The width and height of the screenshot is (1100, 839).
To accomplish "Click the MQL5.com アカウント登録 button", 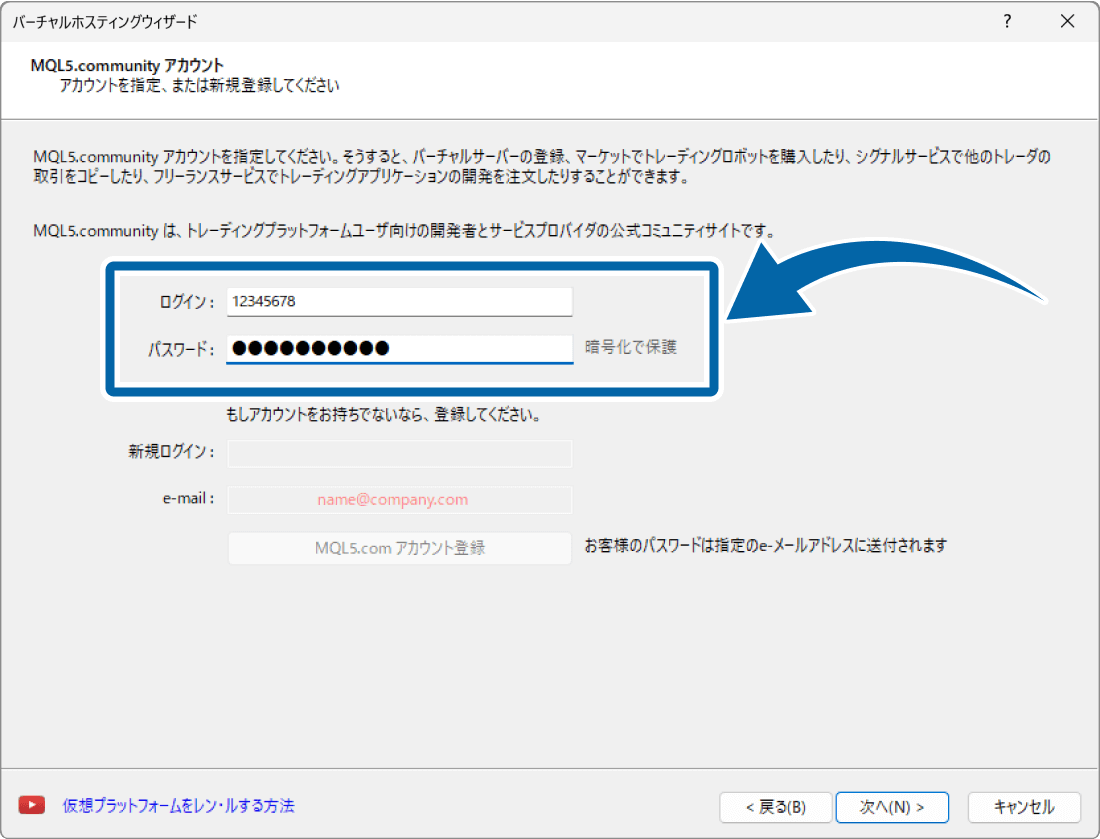I will (x=400, y=548).
